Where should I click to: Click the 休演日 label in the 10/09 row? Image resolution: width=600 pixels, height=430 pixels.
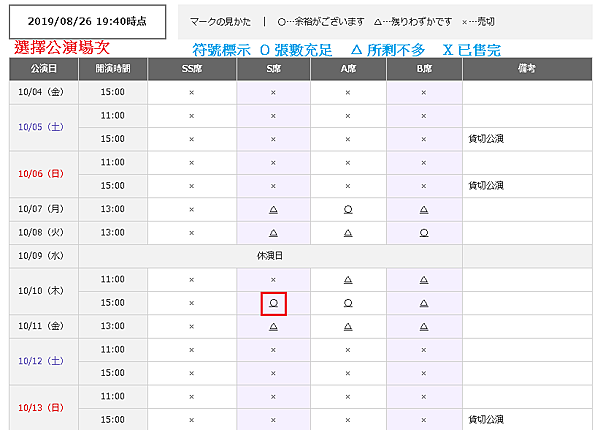pos(270,256)
